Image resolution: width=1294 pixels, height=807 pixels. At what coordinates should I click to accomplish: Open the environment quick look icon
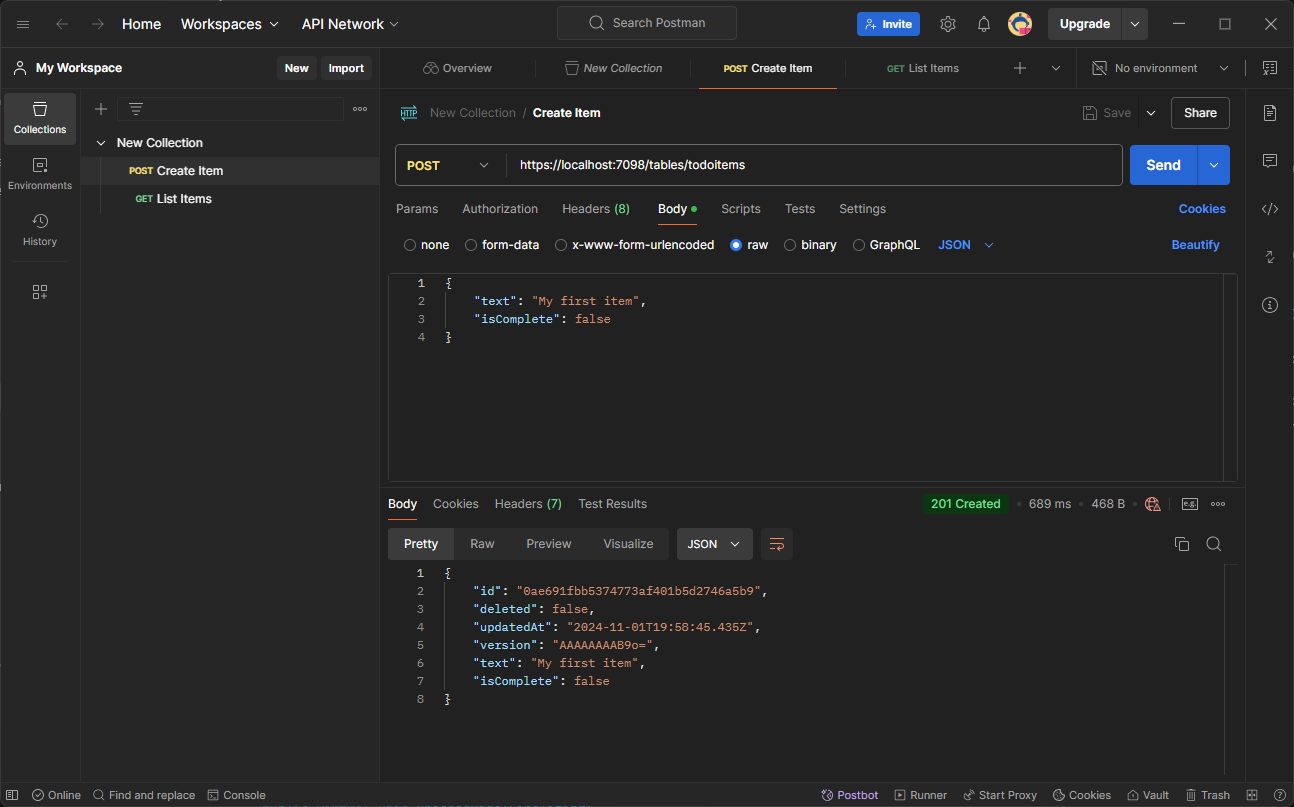point(1270,68)
